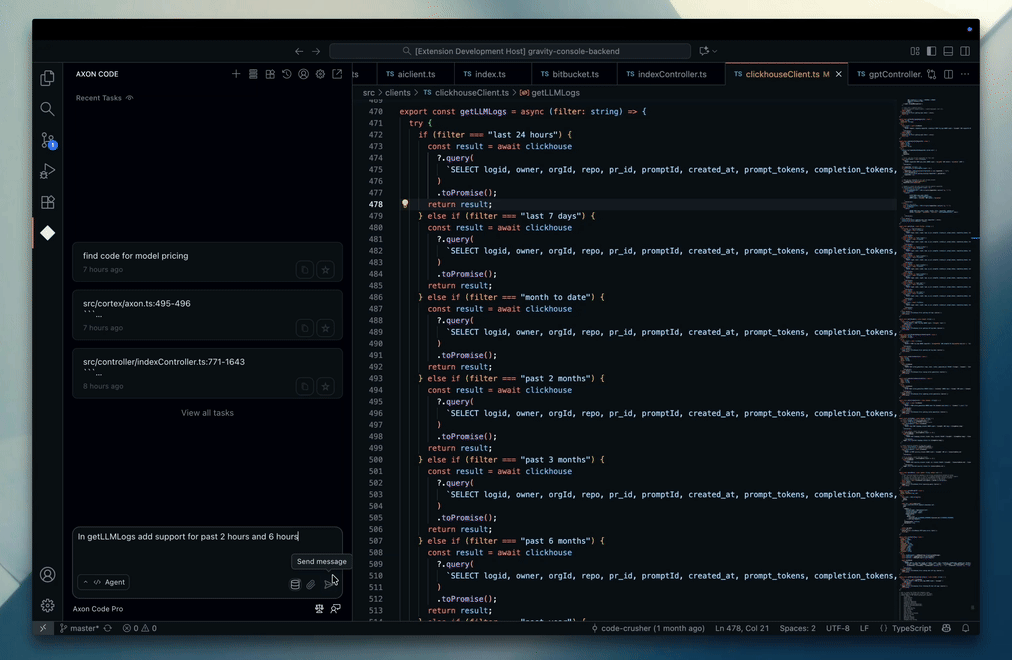Click 'Axon Code Pro' label
This screenshot has height=660, width=1012.
pos(97,609)
